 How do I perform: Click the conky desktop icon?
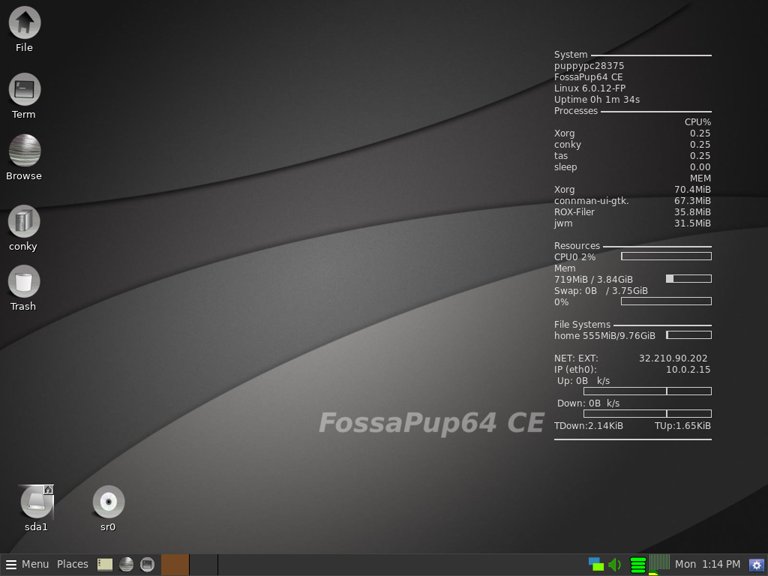(x=24, y=222)
